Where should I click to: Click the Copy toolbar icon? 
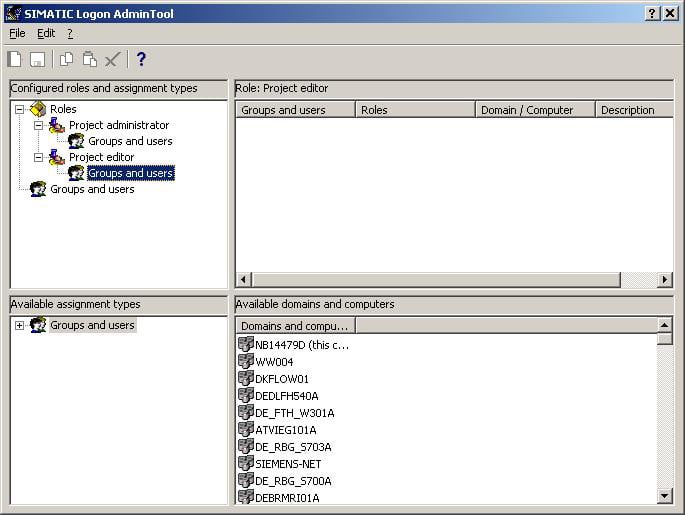tap(67, 60)
